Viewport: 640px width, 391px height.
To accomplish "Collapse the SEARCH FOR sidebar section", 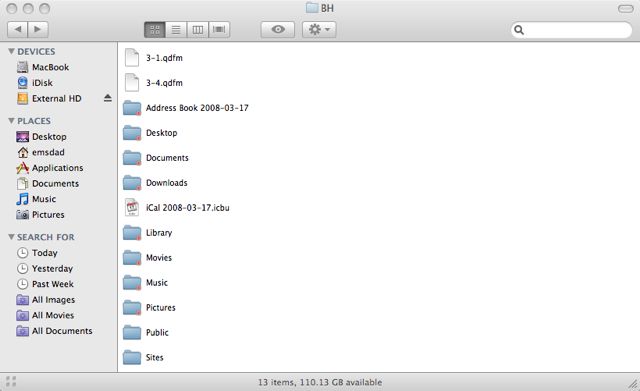I will [11, 237].
